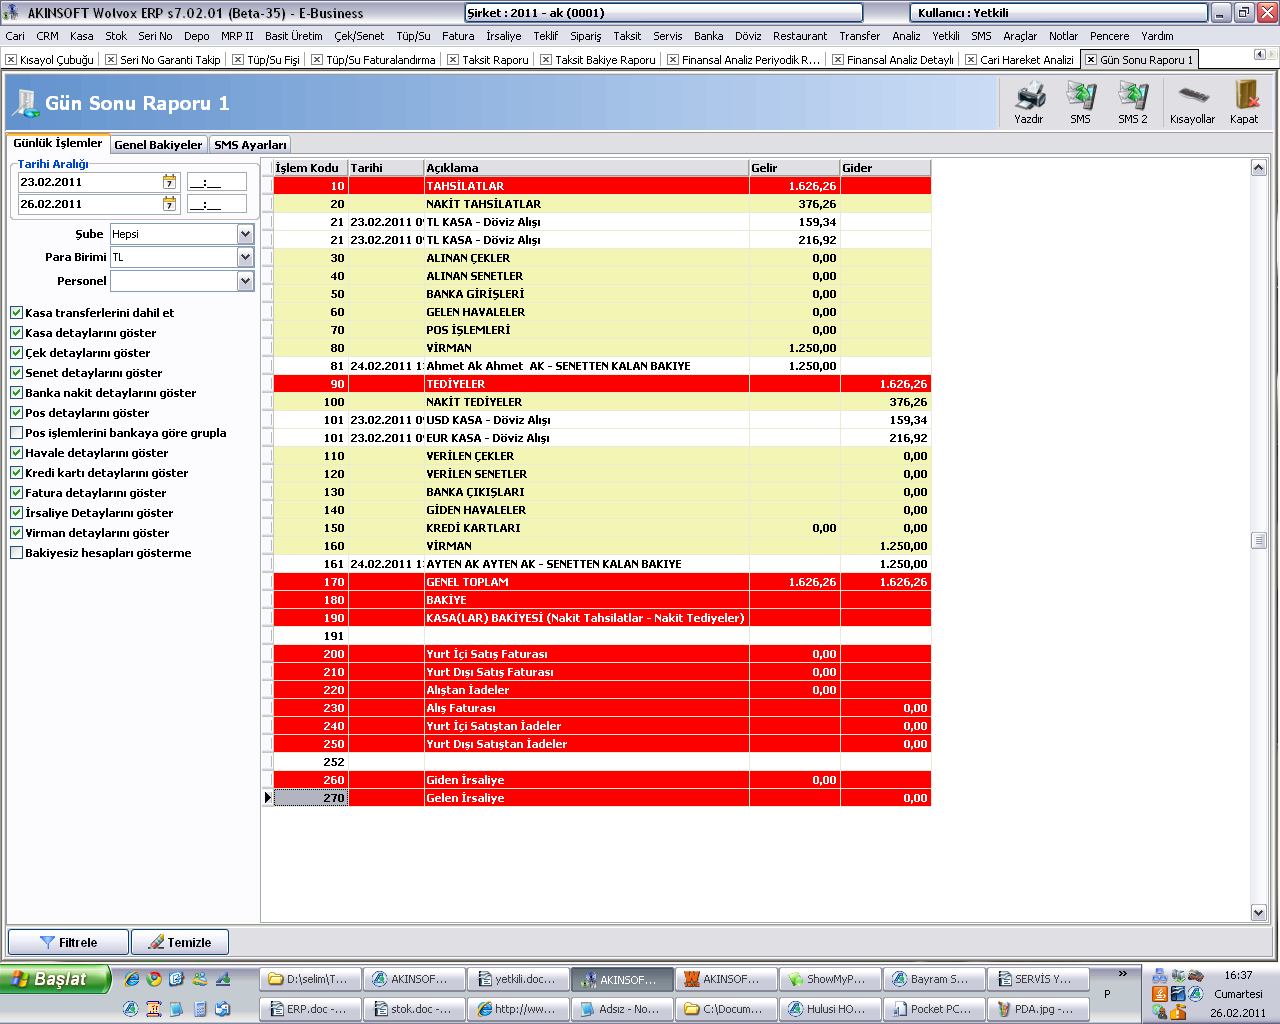Toggle Kasa detaylarını göster checkbox
The height and width of the screenshot is (1024, 1280).
[16, 333]
